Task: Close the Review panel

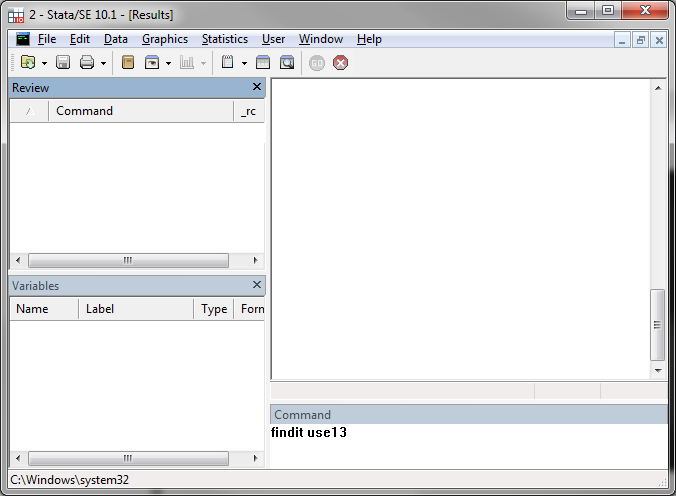Action: (x=257, y=87)
